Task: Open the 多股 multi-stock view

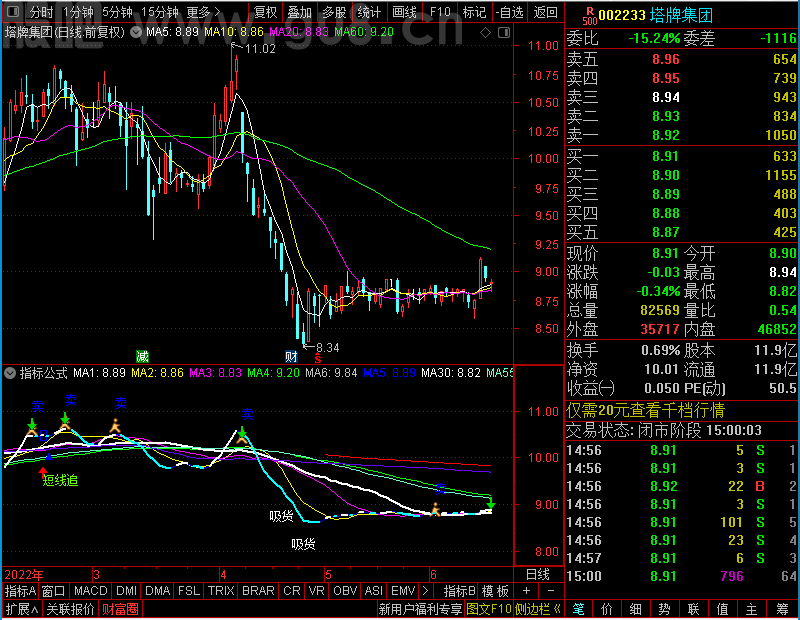Action: point(334,12)
